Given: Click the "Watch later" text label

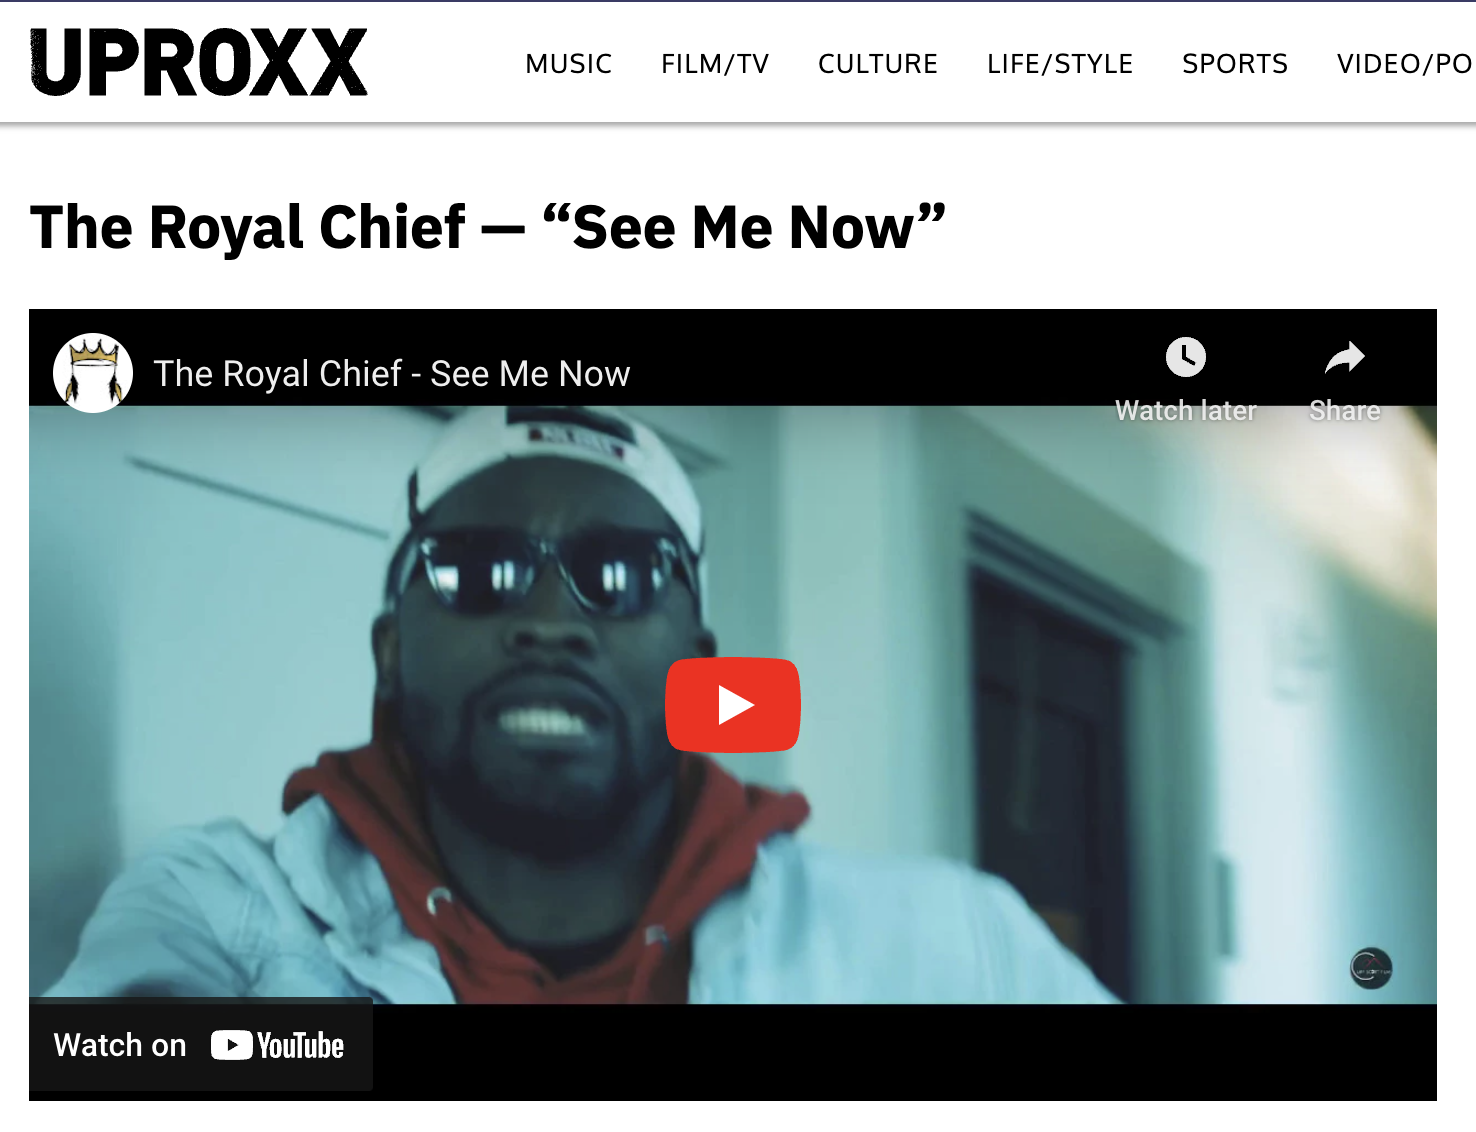Looking at the screenshot, I should coord(1186,411).
